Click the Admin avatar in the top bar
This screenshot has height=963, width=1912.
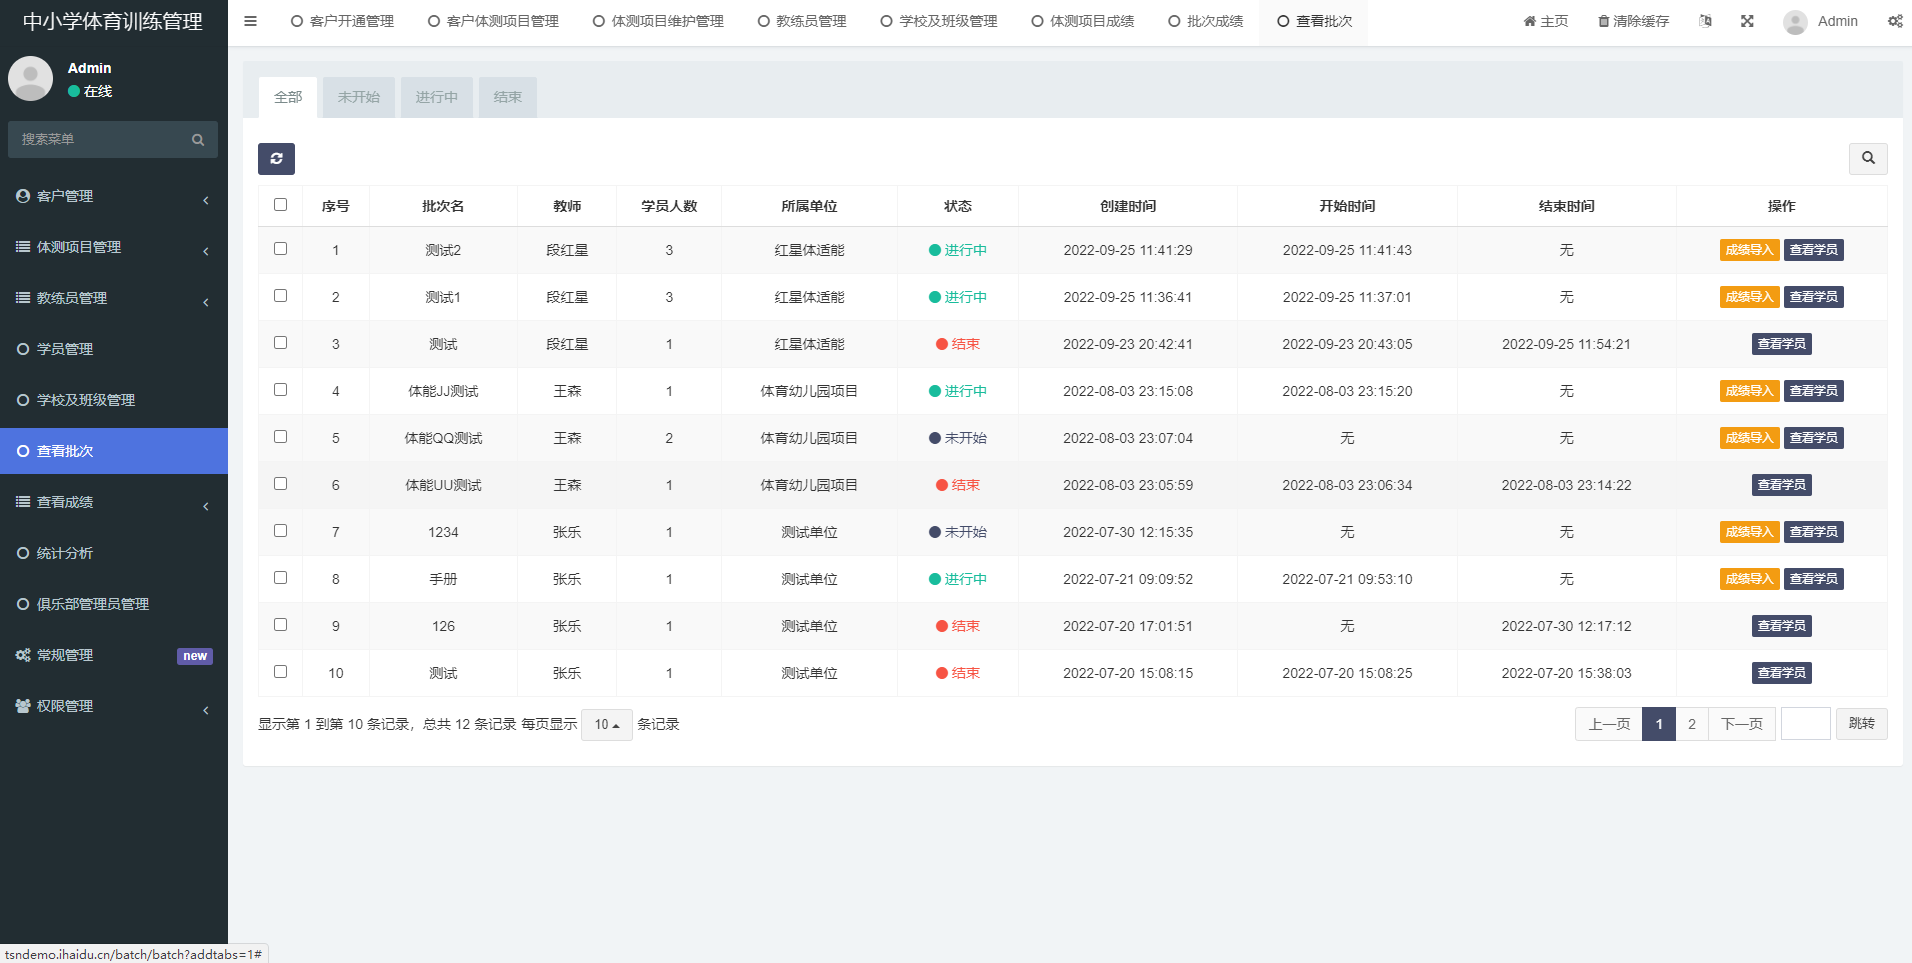[x=1795, y=22]
